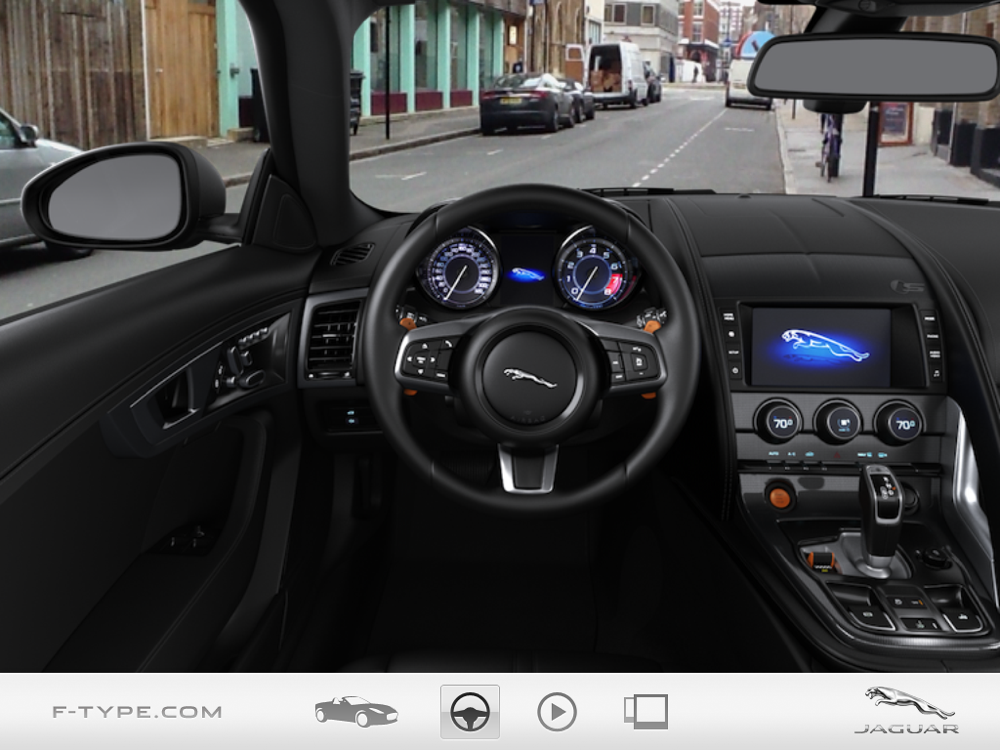
Task: Select the steering wheel interior view
Action: click(470, 712)
